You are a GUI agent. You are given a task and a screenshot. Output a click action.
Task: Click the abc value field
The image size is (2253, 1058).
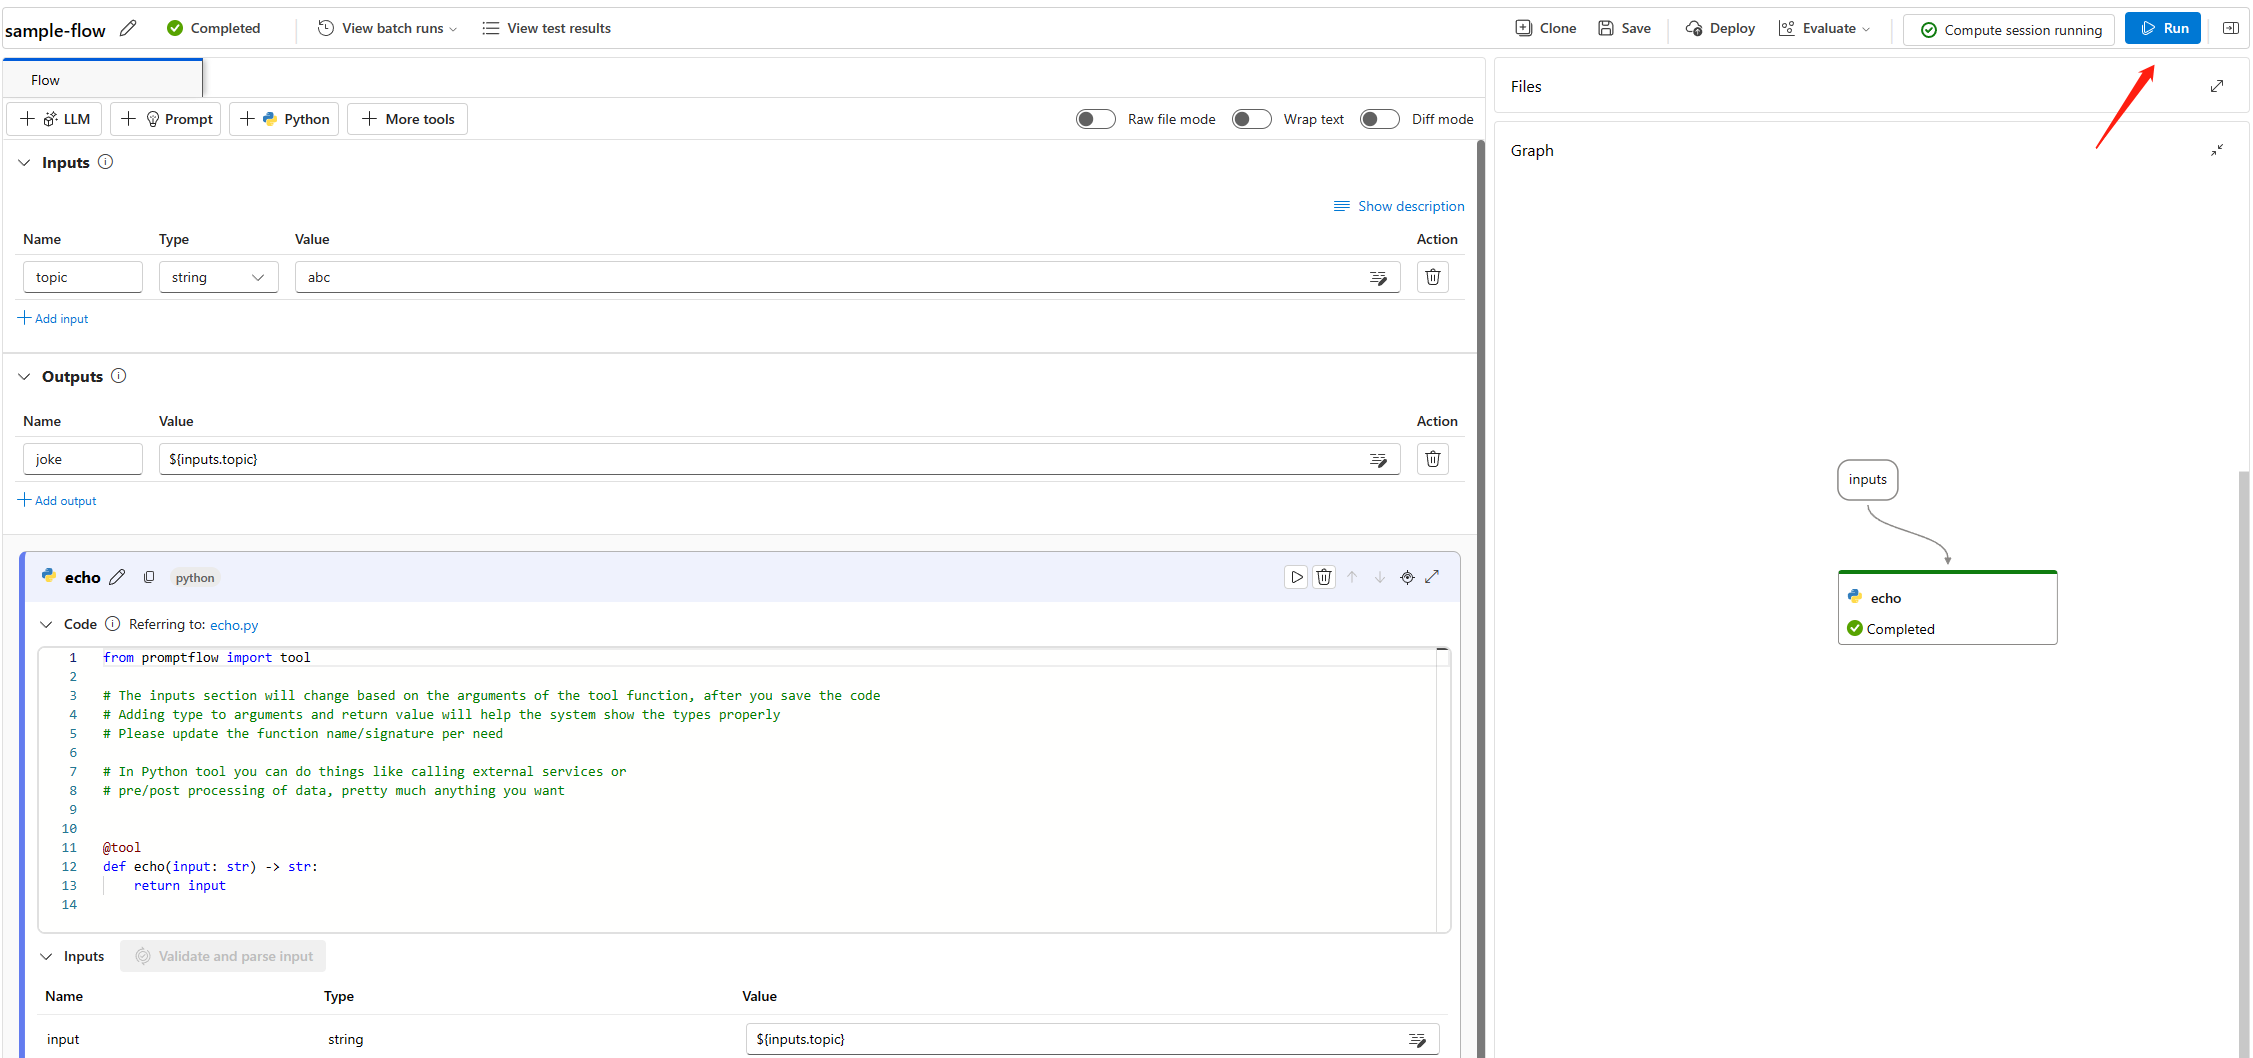click(847, 277)
